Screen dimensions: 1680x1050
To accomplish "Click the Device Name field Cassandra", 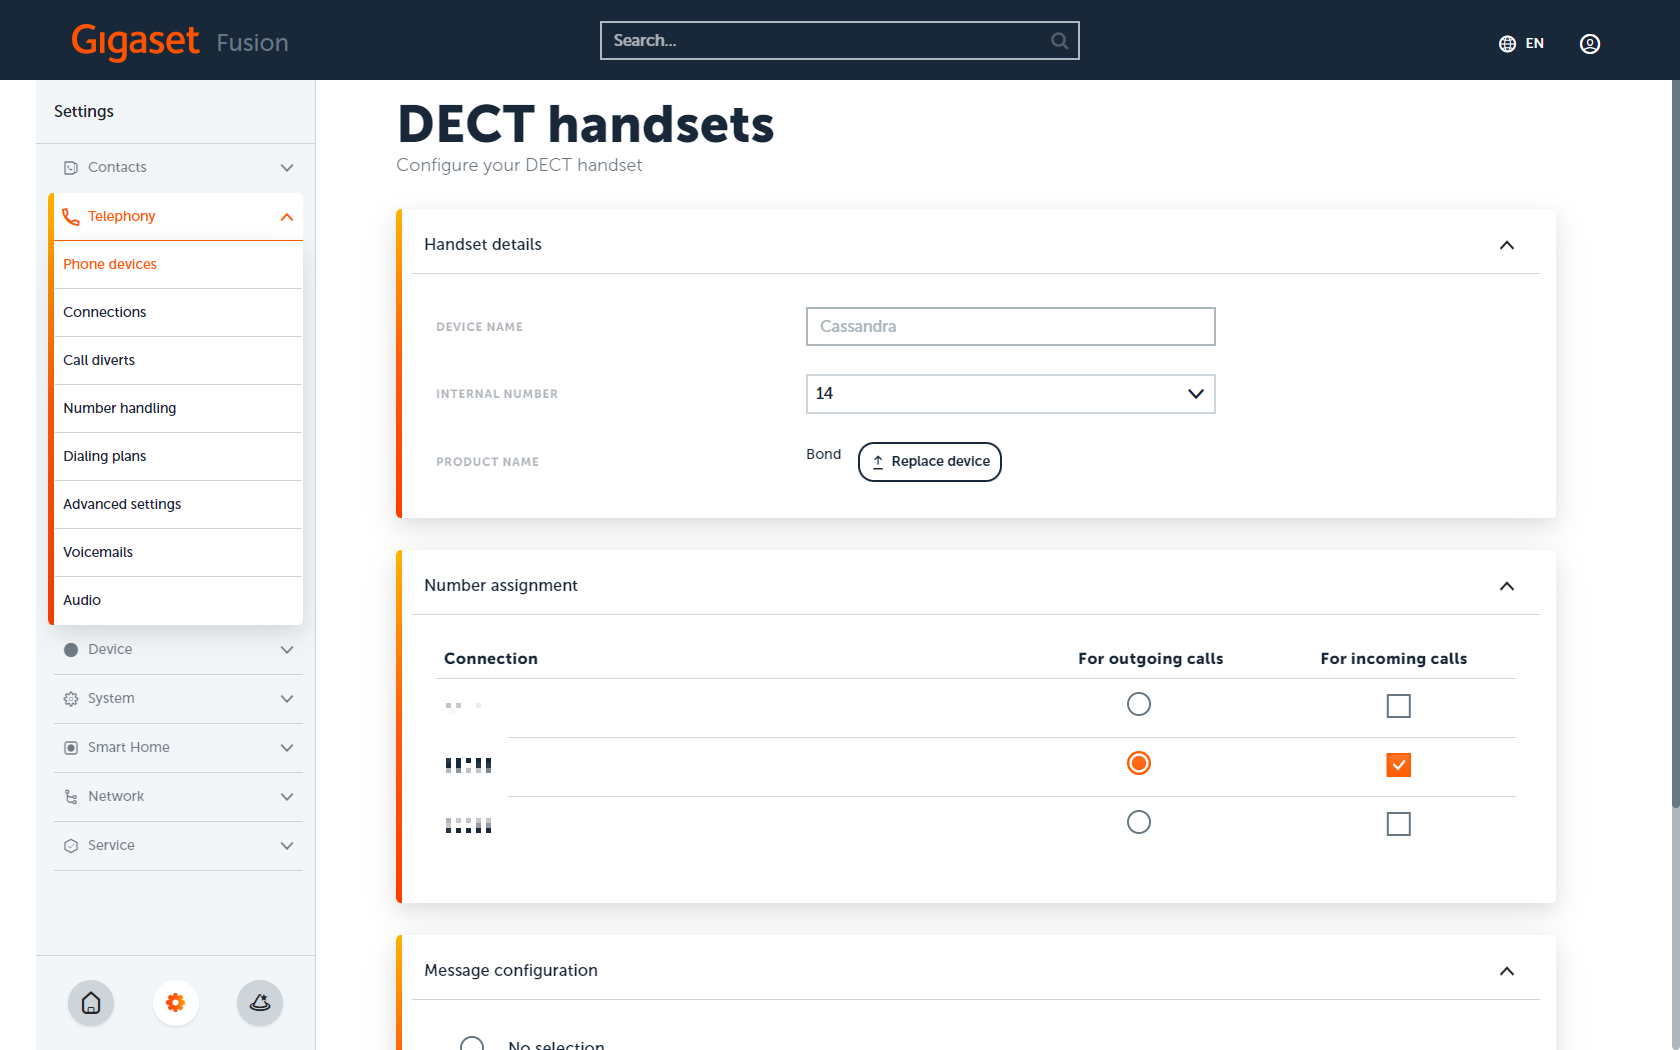I will point(1011,327).
